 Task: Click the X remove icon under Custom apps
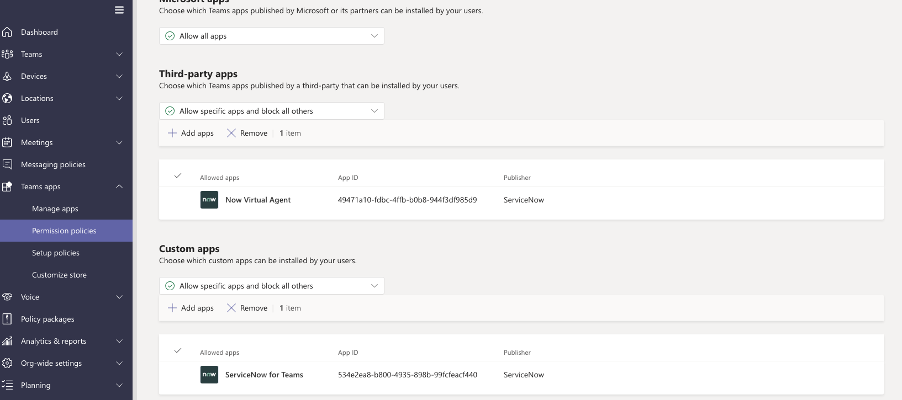(x=231, y=308)
